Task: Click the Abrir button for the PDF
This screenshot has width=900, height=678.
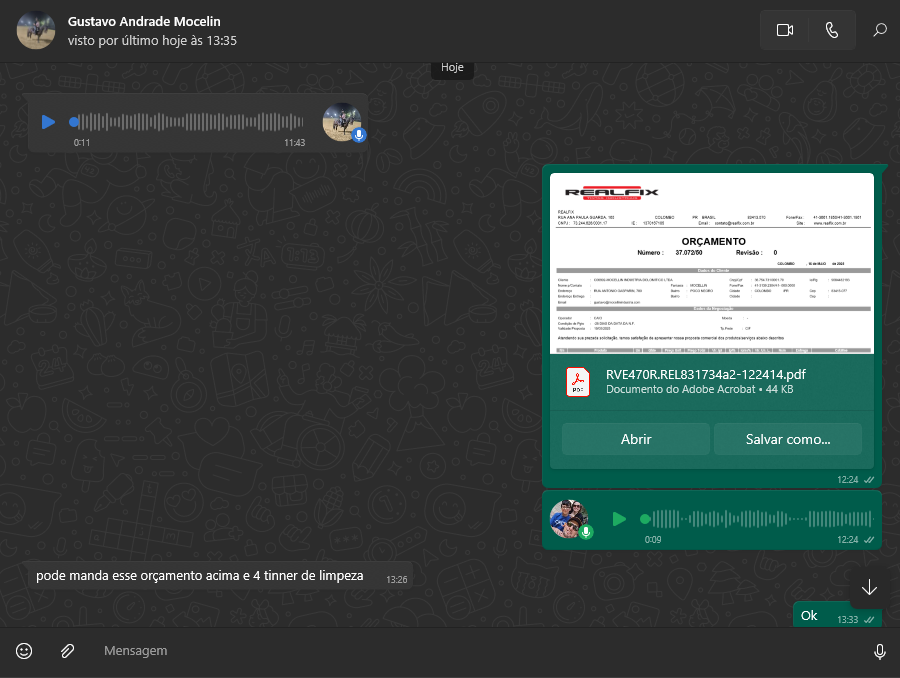Action: point(636,439)
